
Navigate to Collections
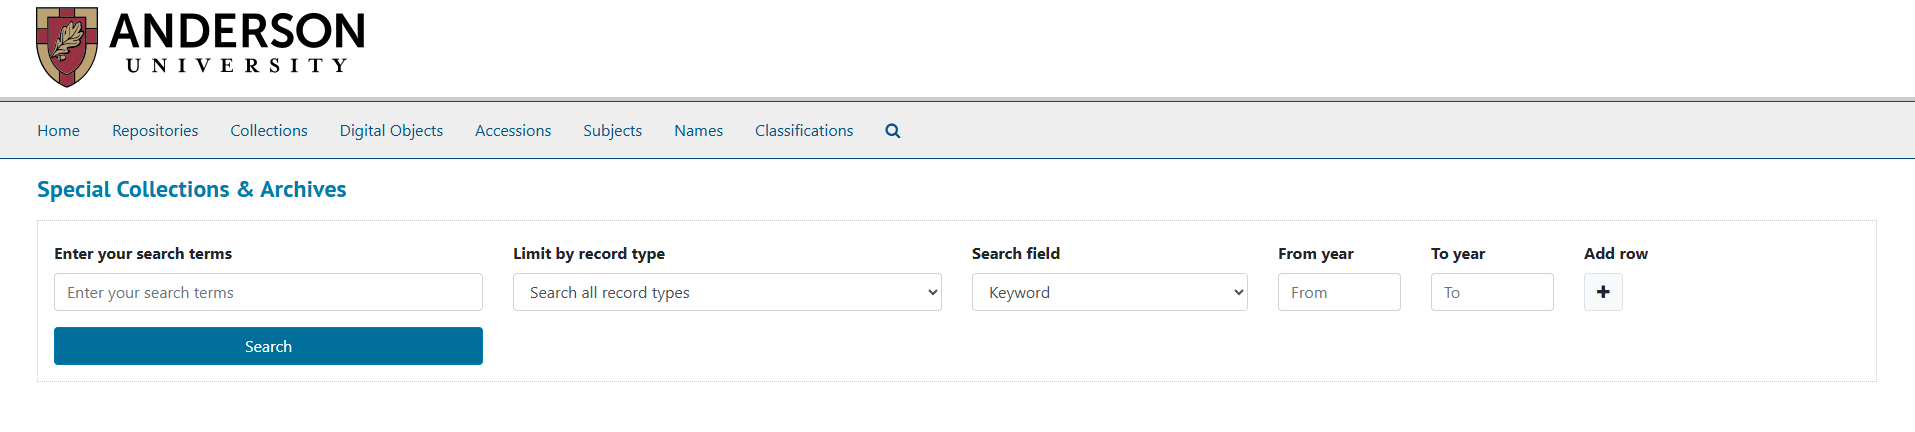[269, 131]
